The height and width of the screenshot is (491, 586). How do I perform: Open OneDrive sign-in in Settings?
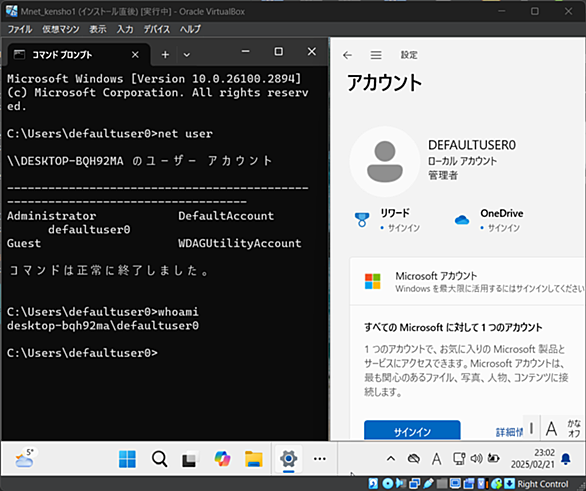click(x=488, y=220)
